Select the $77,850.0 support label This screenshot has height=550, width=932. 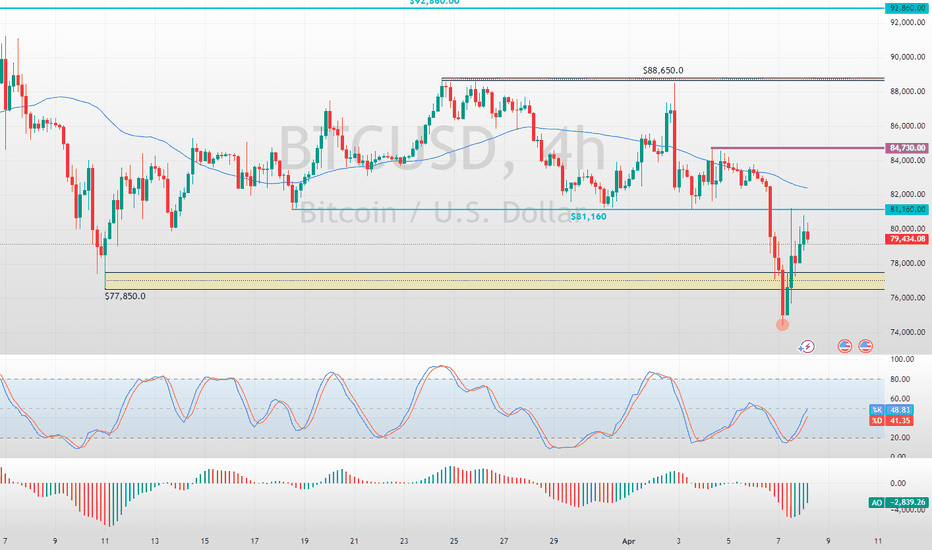click(x=125, y=296)
